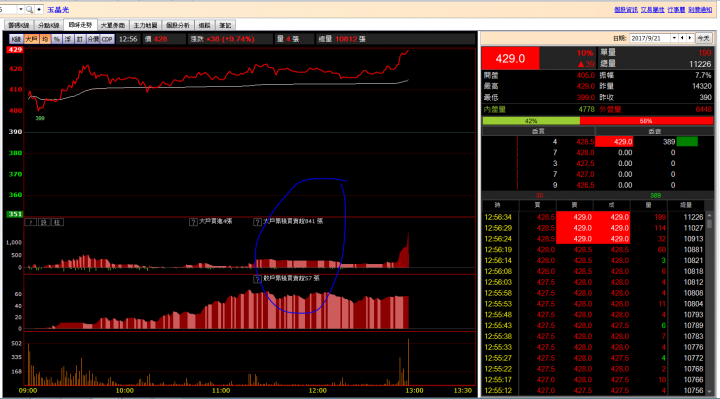Toggle the 均 average line button
Viewport: 720px width, 399px height.
tap(45, 39)
